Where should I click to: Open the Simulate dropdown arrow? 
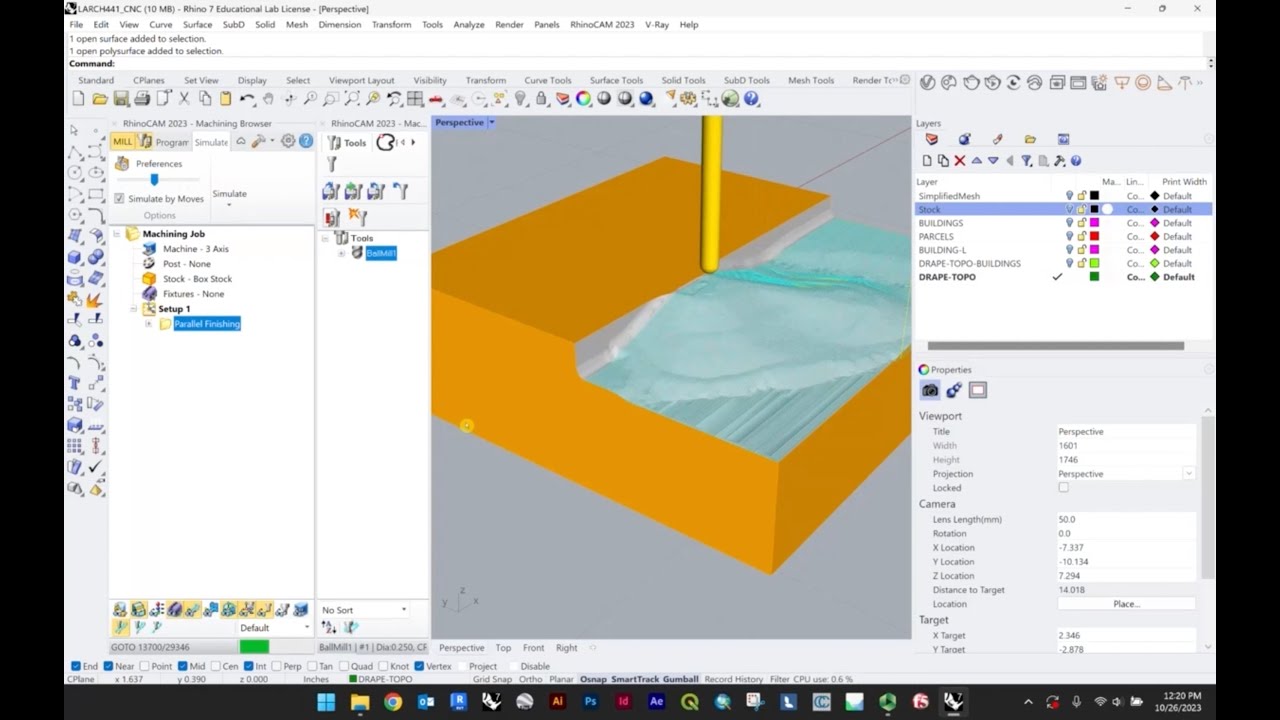point(229,205)
